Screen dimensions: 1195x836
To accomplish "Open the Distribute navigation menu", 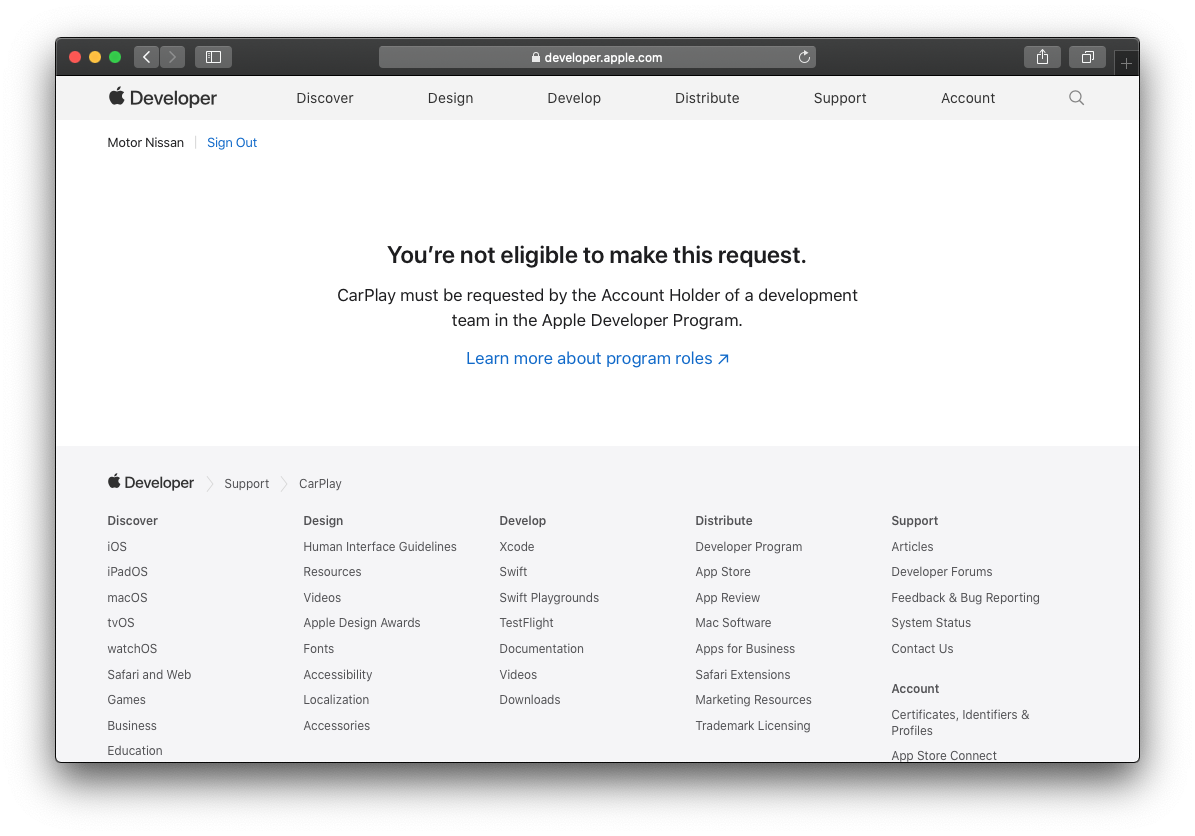I will (707, 98).
